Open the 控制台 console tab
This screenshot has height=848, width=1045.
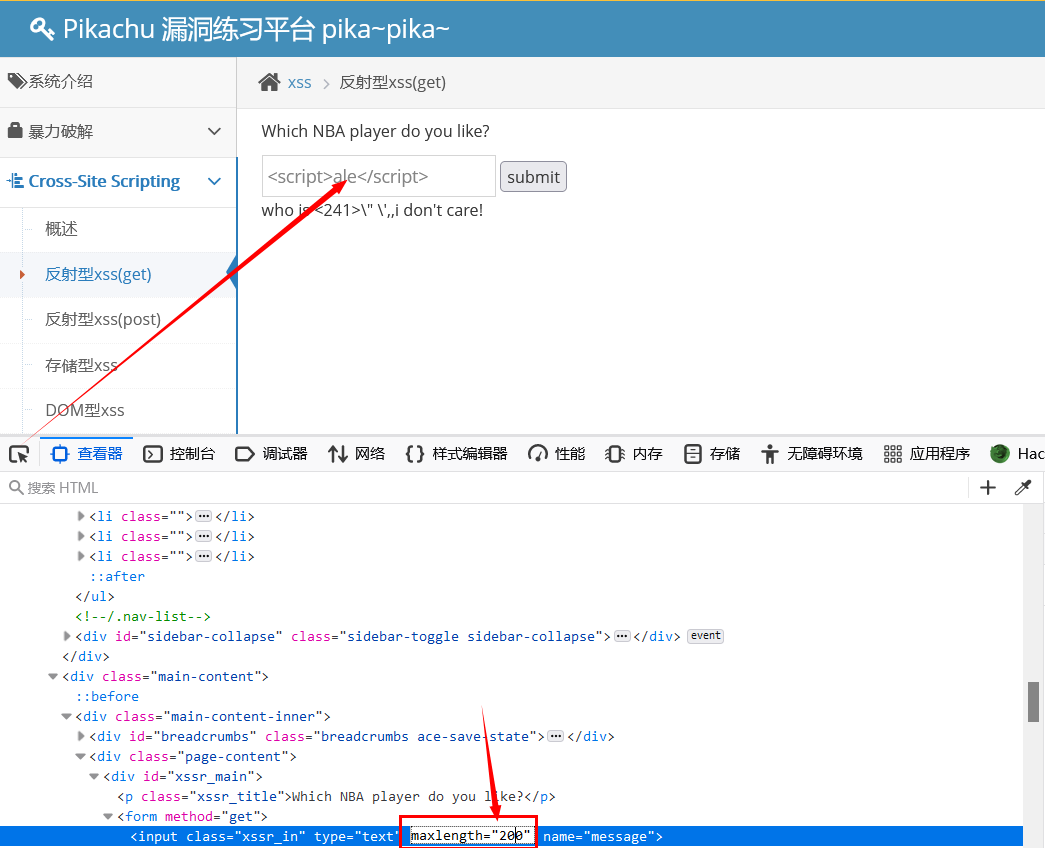(179, 454)
